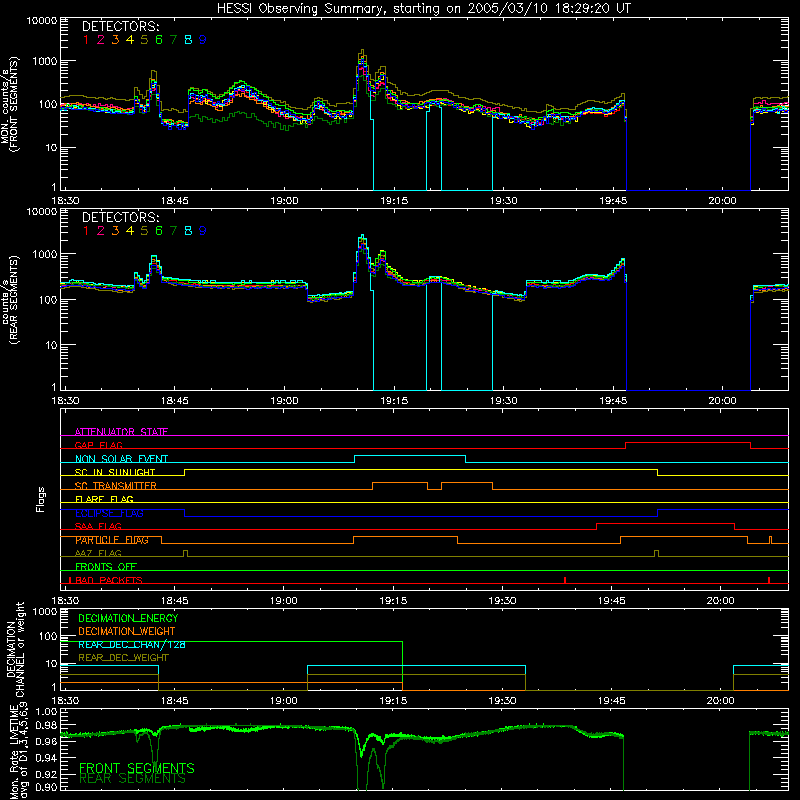
Task: Click '19:00' tick under the Flags panel
Action: pos(284,601)
